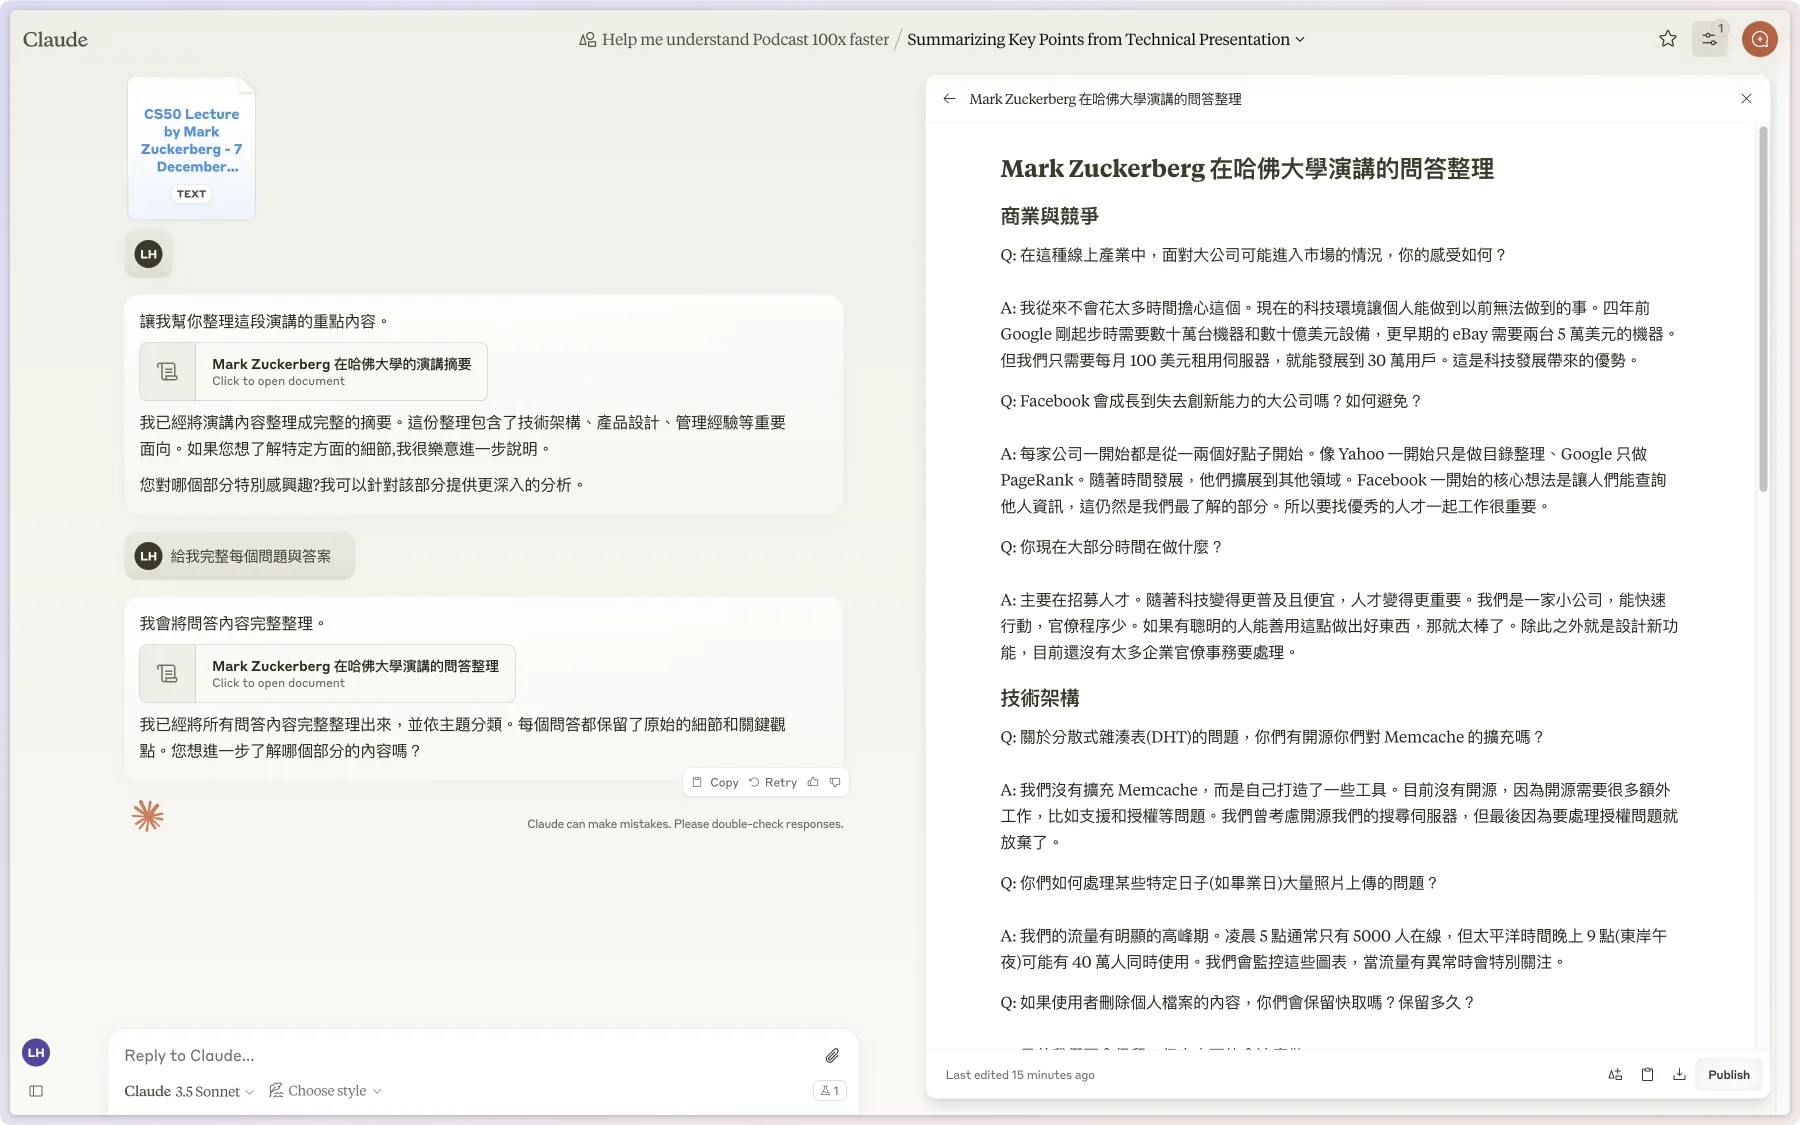Image resolution: width=1800 pixels, height=1125 pixels.
Task: Click the question about Facebook 失去創新能力
Action: (1211, 401)
